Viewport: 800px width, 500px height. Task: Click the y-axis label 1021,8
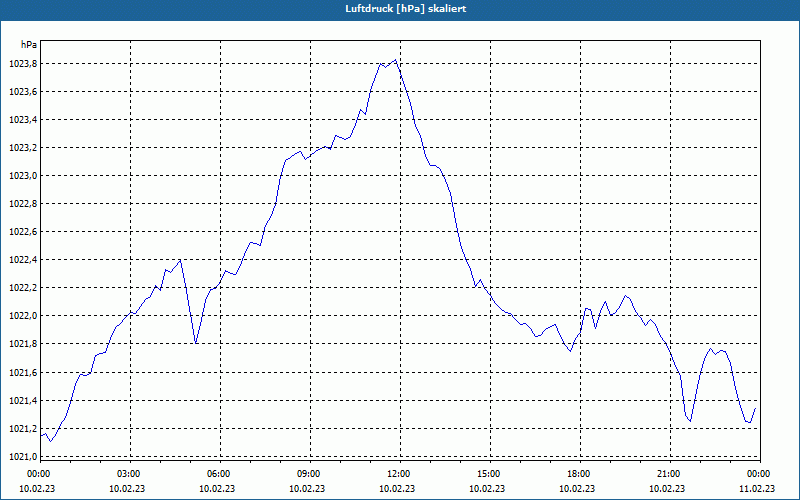click(x=23, y=344)
